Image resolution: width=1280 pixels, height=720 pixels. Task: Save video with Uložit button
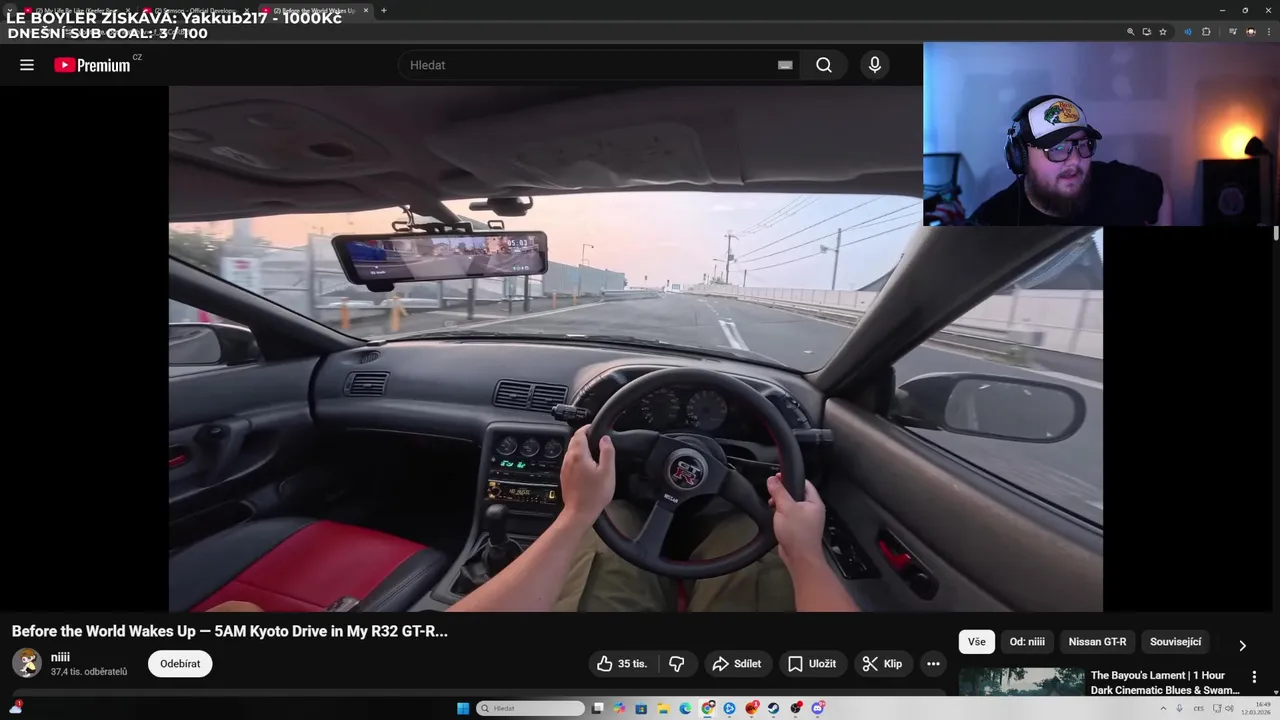(x=812, y=664)
